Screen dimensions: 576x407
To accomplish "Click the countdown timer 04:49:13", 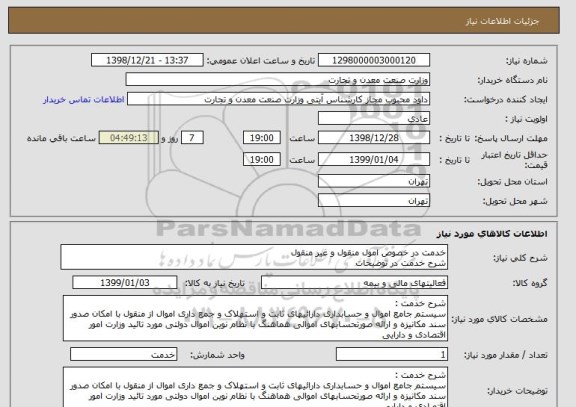I will (129, 138).
